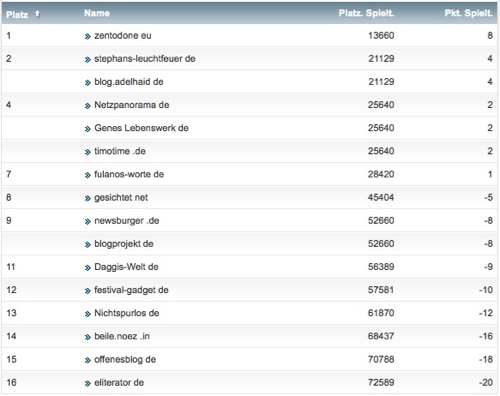Open the Genes Lebenswerk de link
Image resolution: width=500 pixels, height=396 pixels.
141,128
